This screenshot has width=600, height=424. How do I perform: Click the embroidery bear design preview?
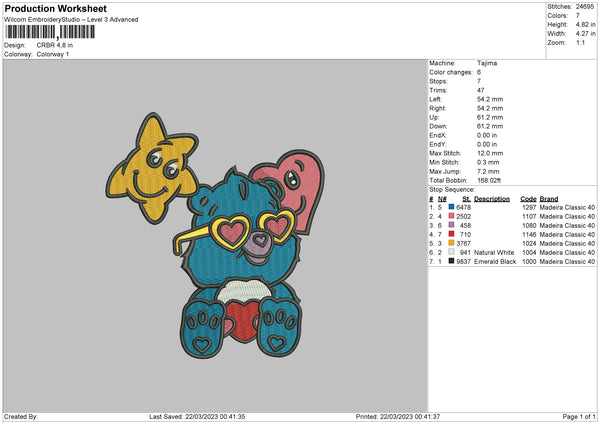(x=215, y=236)
